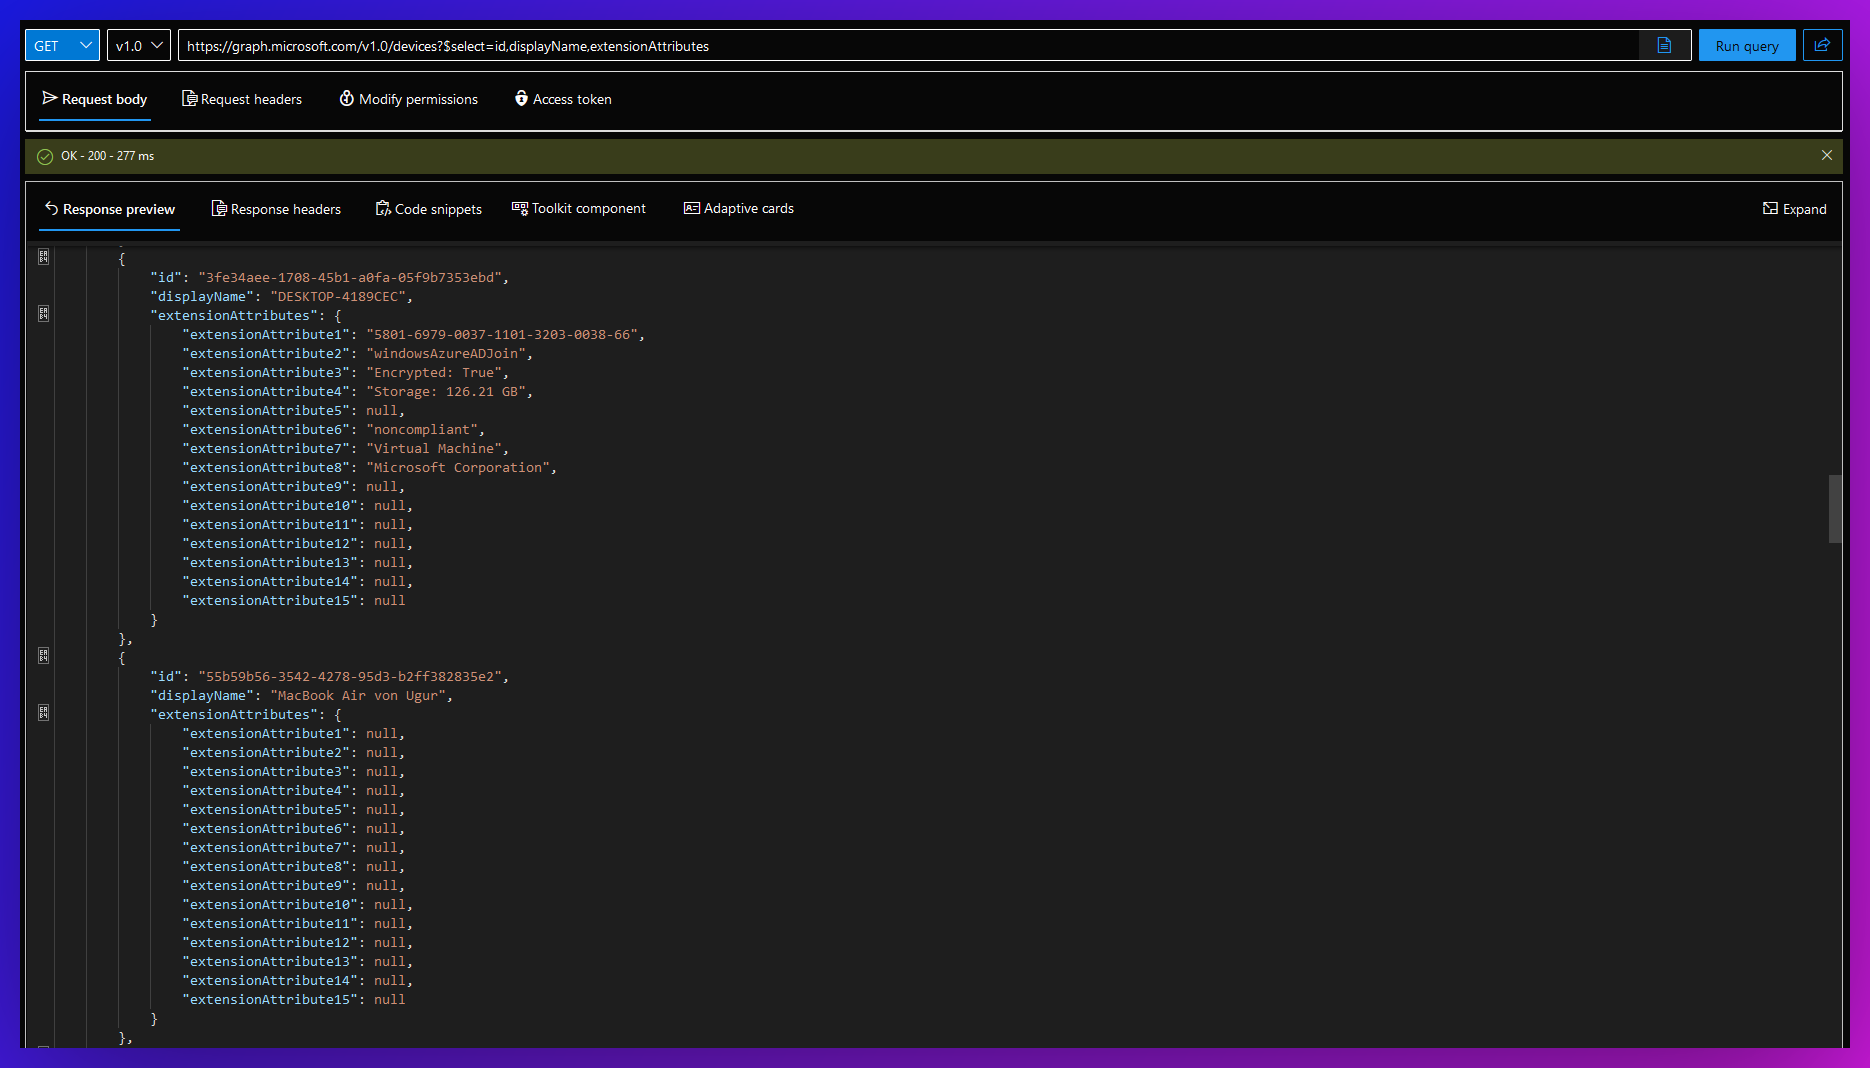
Task: Switch to Request headers tab
Action: click(242, 99)
